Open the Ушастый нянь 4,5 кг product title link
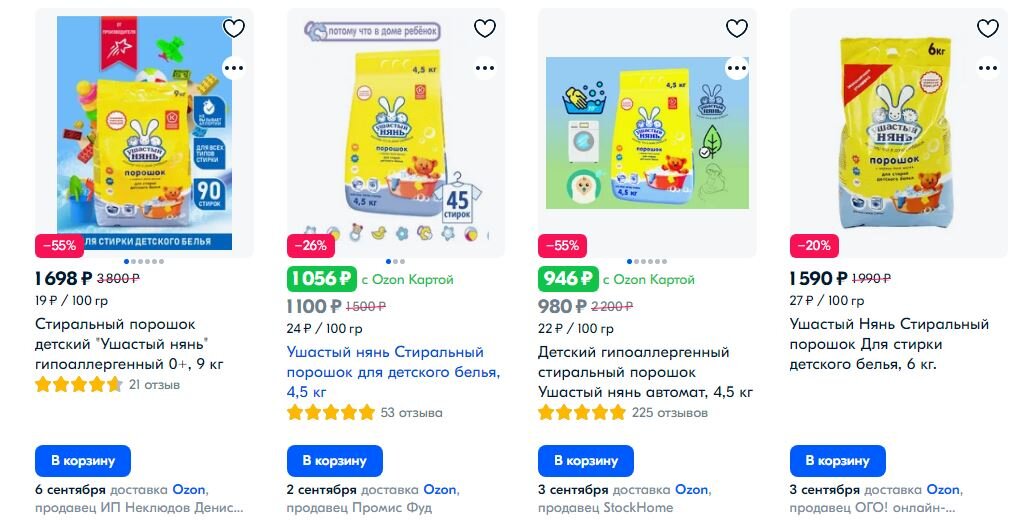 tap(393, 372)
